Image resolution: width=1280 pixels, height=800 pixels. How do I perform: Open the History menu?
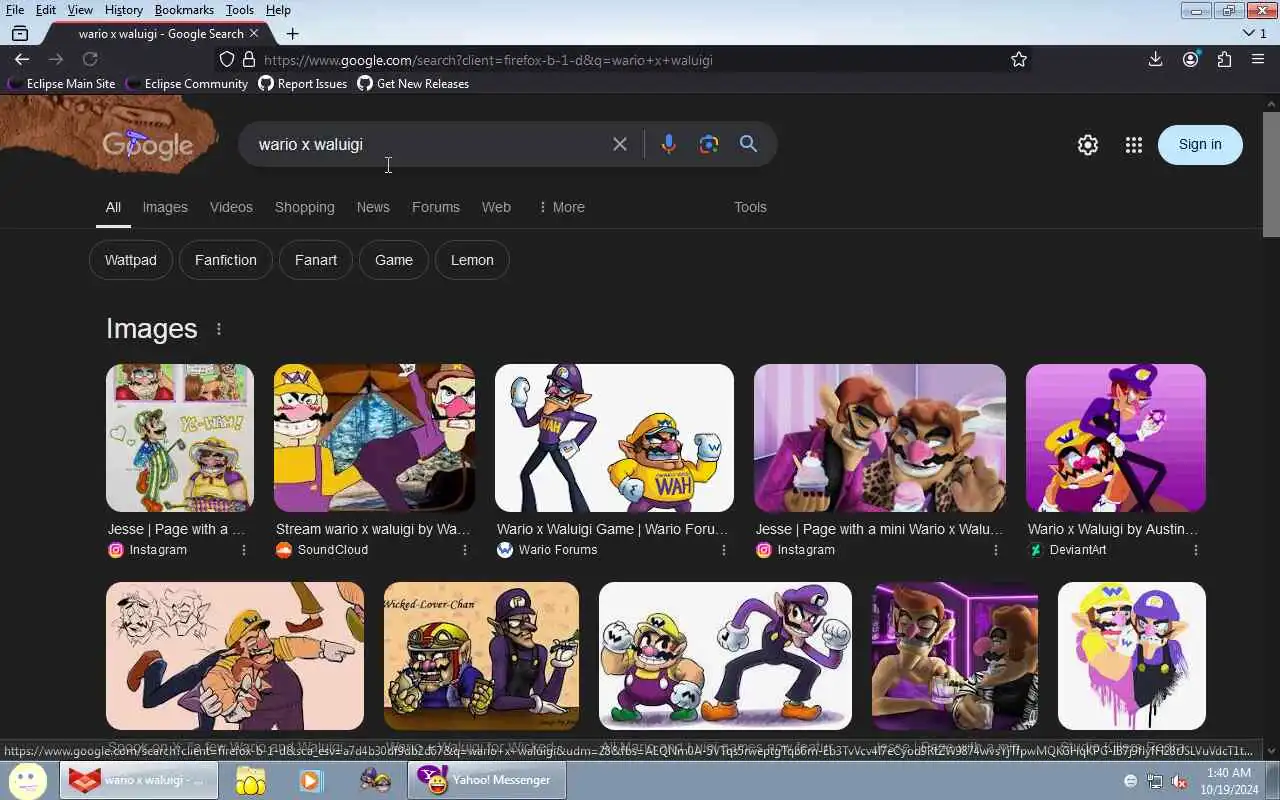point(123,10)
